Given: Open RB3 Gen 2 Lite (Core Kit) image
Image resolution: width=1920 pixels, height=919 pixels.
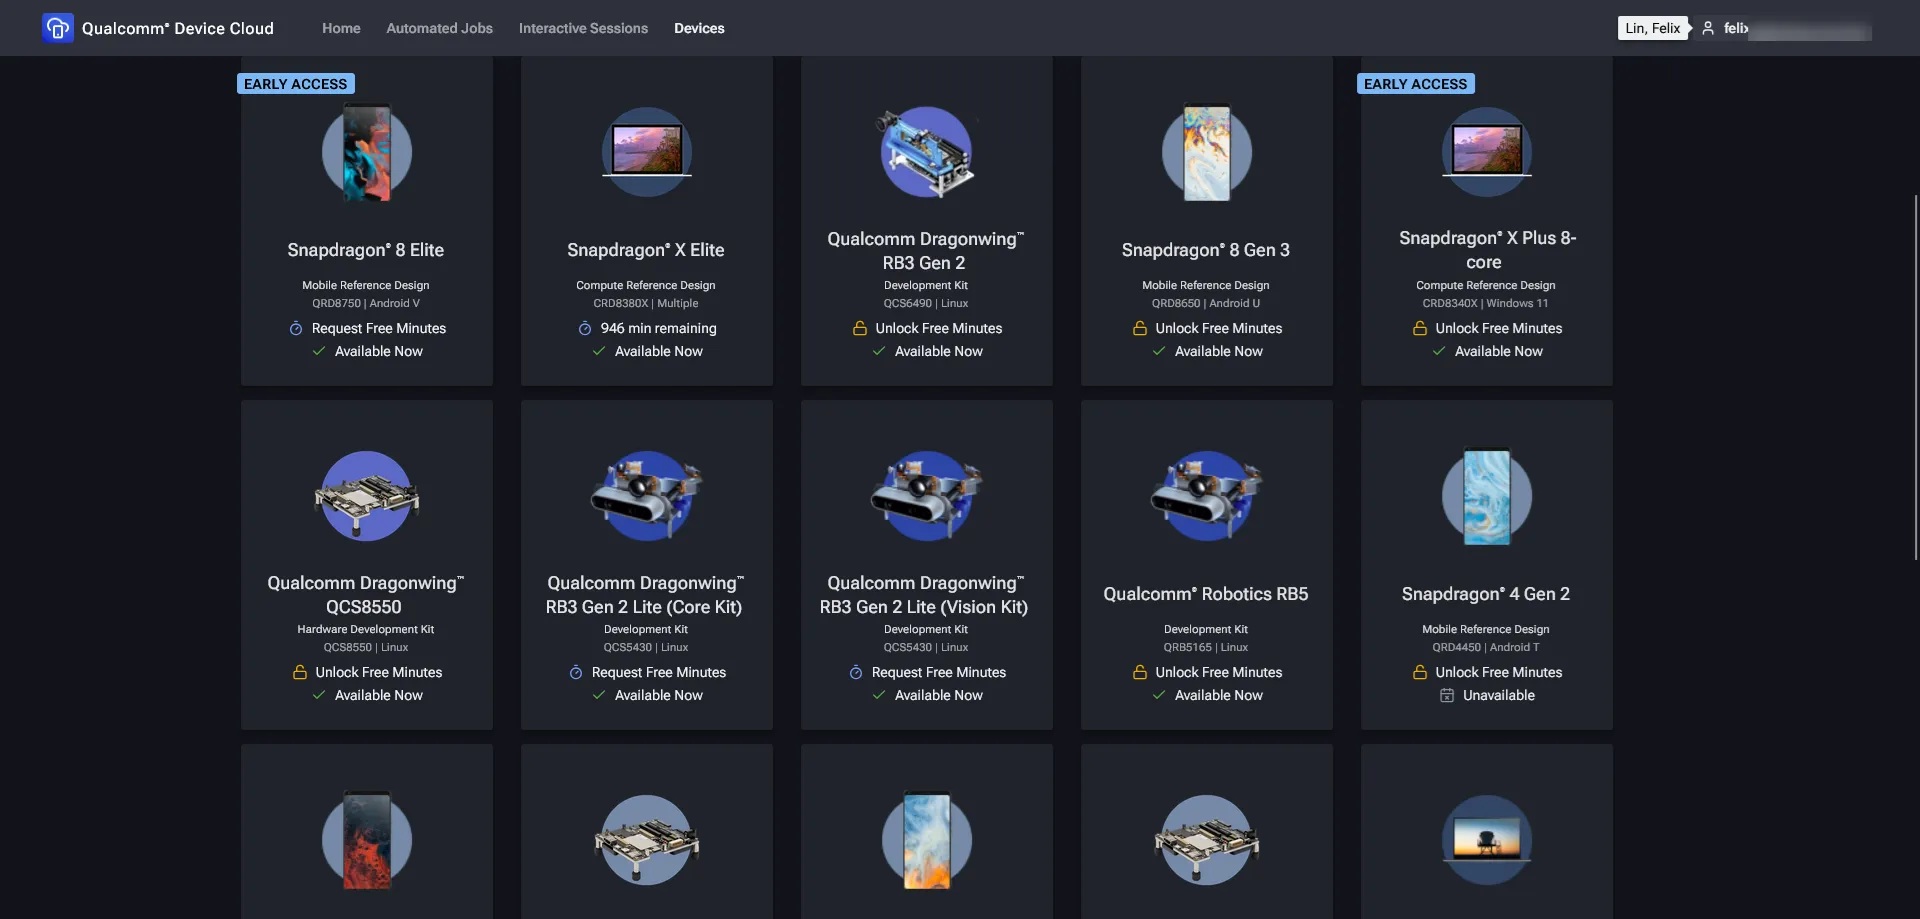Looking at the screenshot, I should pos(647,496).
